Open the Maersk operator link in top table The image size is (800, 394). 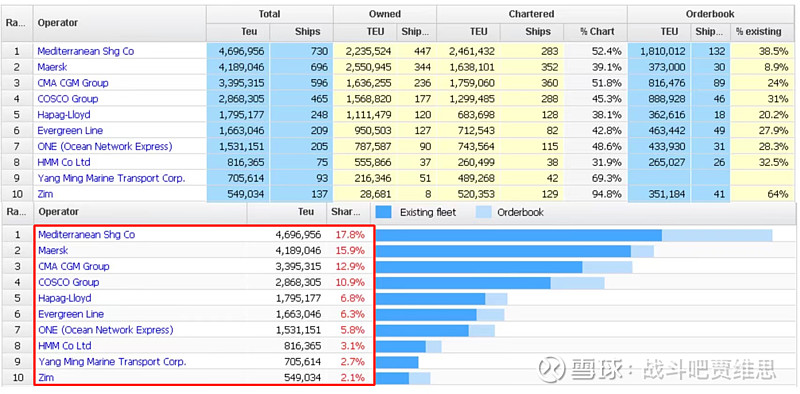(52, 67)
